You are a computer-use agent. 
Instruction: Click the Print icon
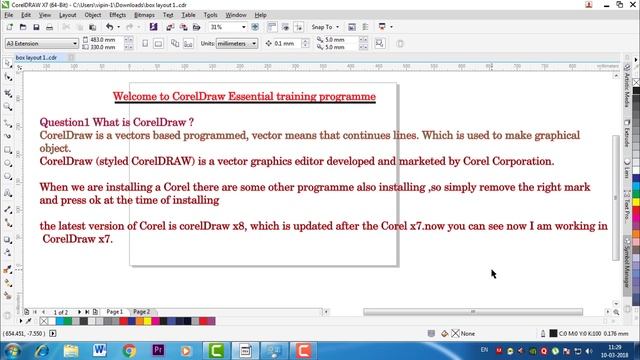click(49, 27)
